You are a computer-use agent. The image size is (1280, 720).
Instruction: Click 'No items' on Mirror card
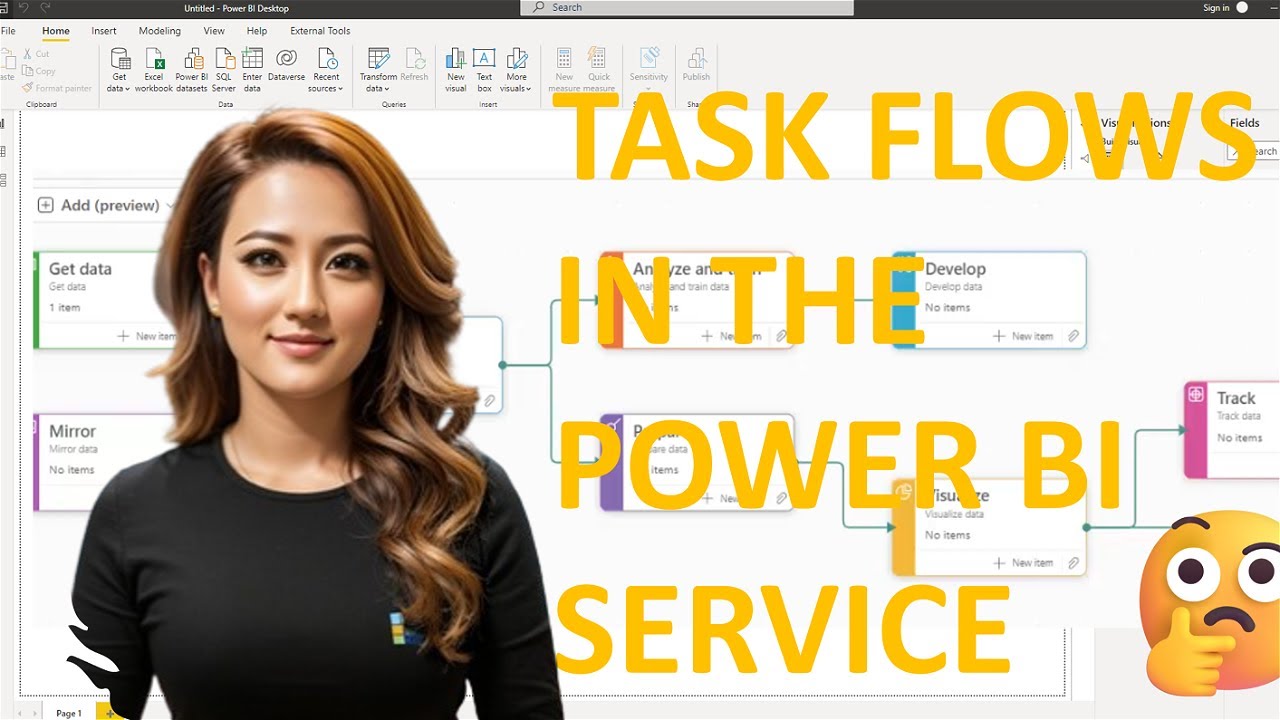click(71, 470)
